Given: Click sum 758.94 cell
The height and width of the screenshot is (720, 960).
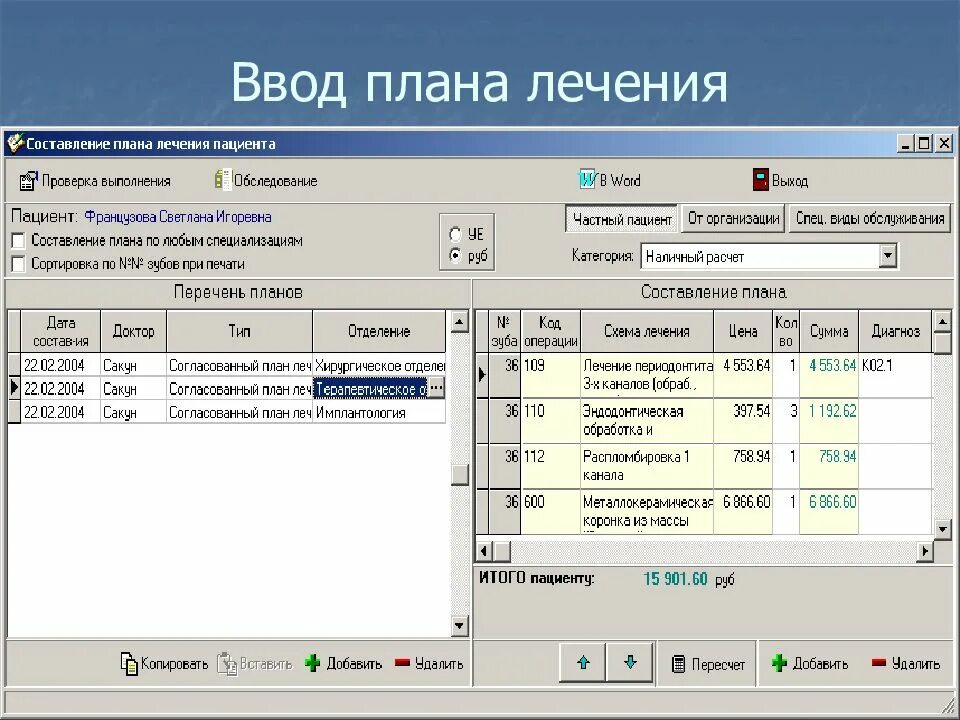Looking at the screenshot, I should [829, 466].
